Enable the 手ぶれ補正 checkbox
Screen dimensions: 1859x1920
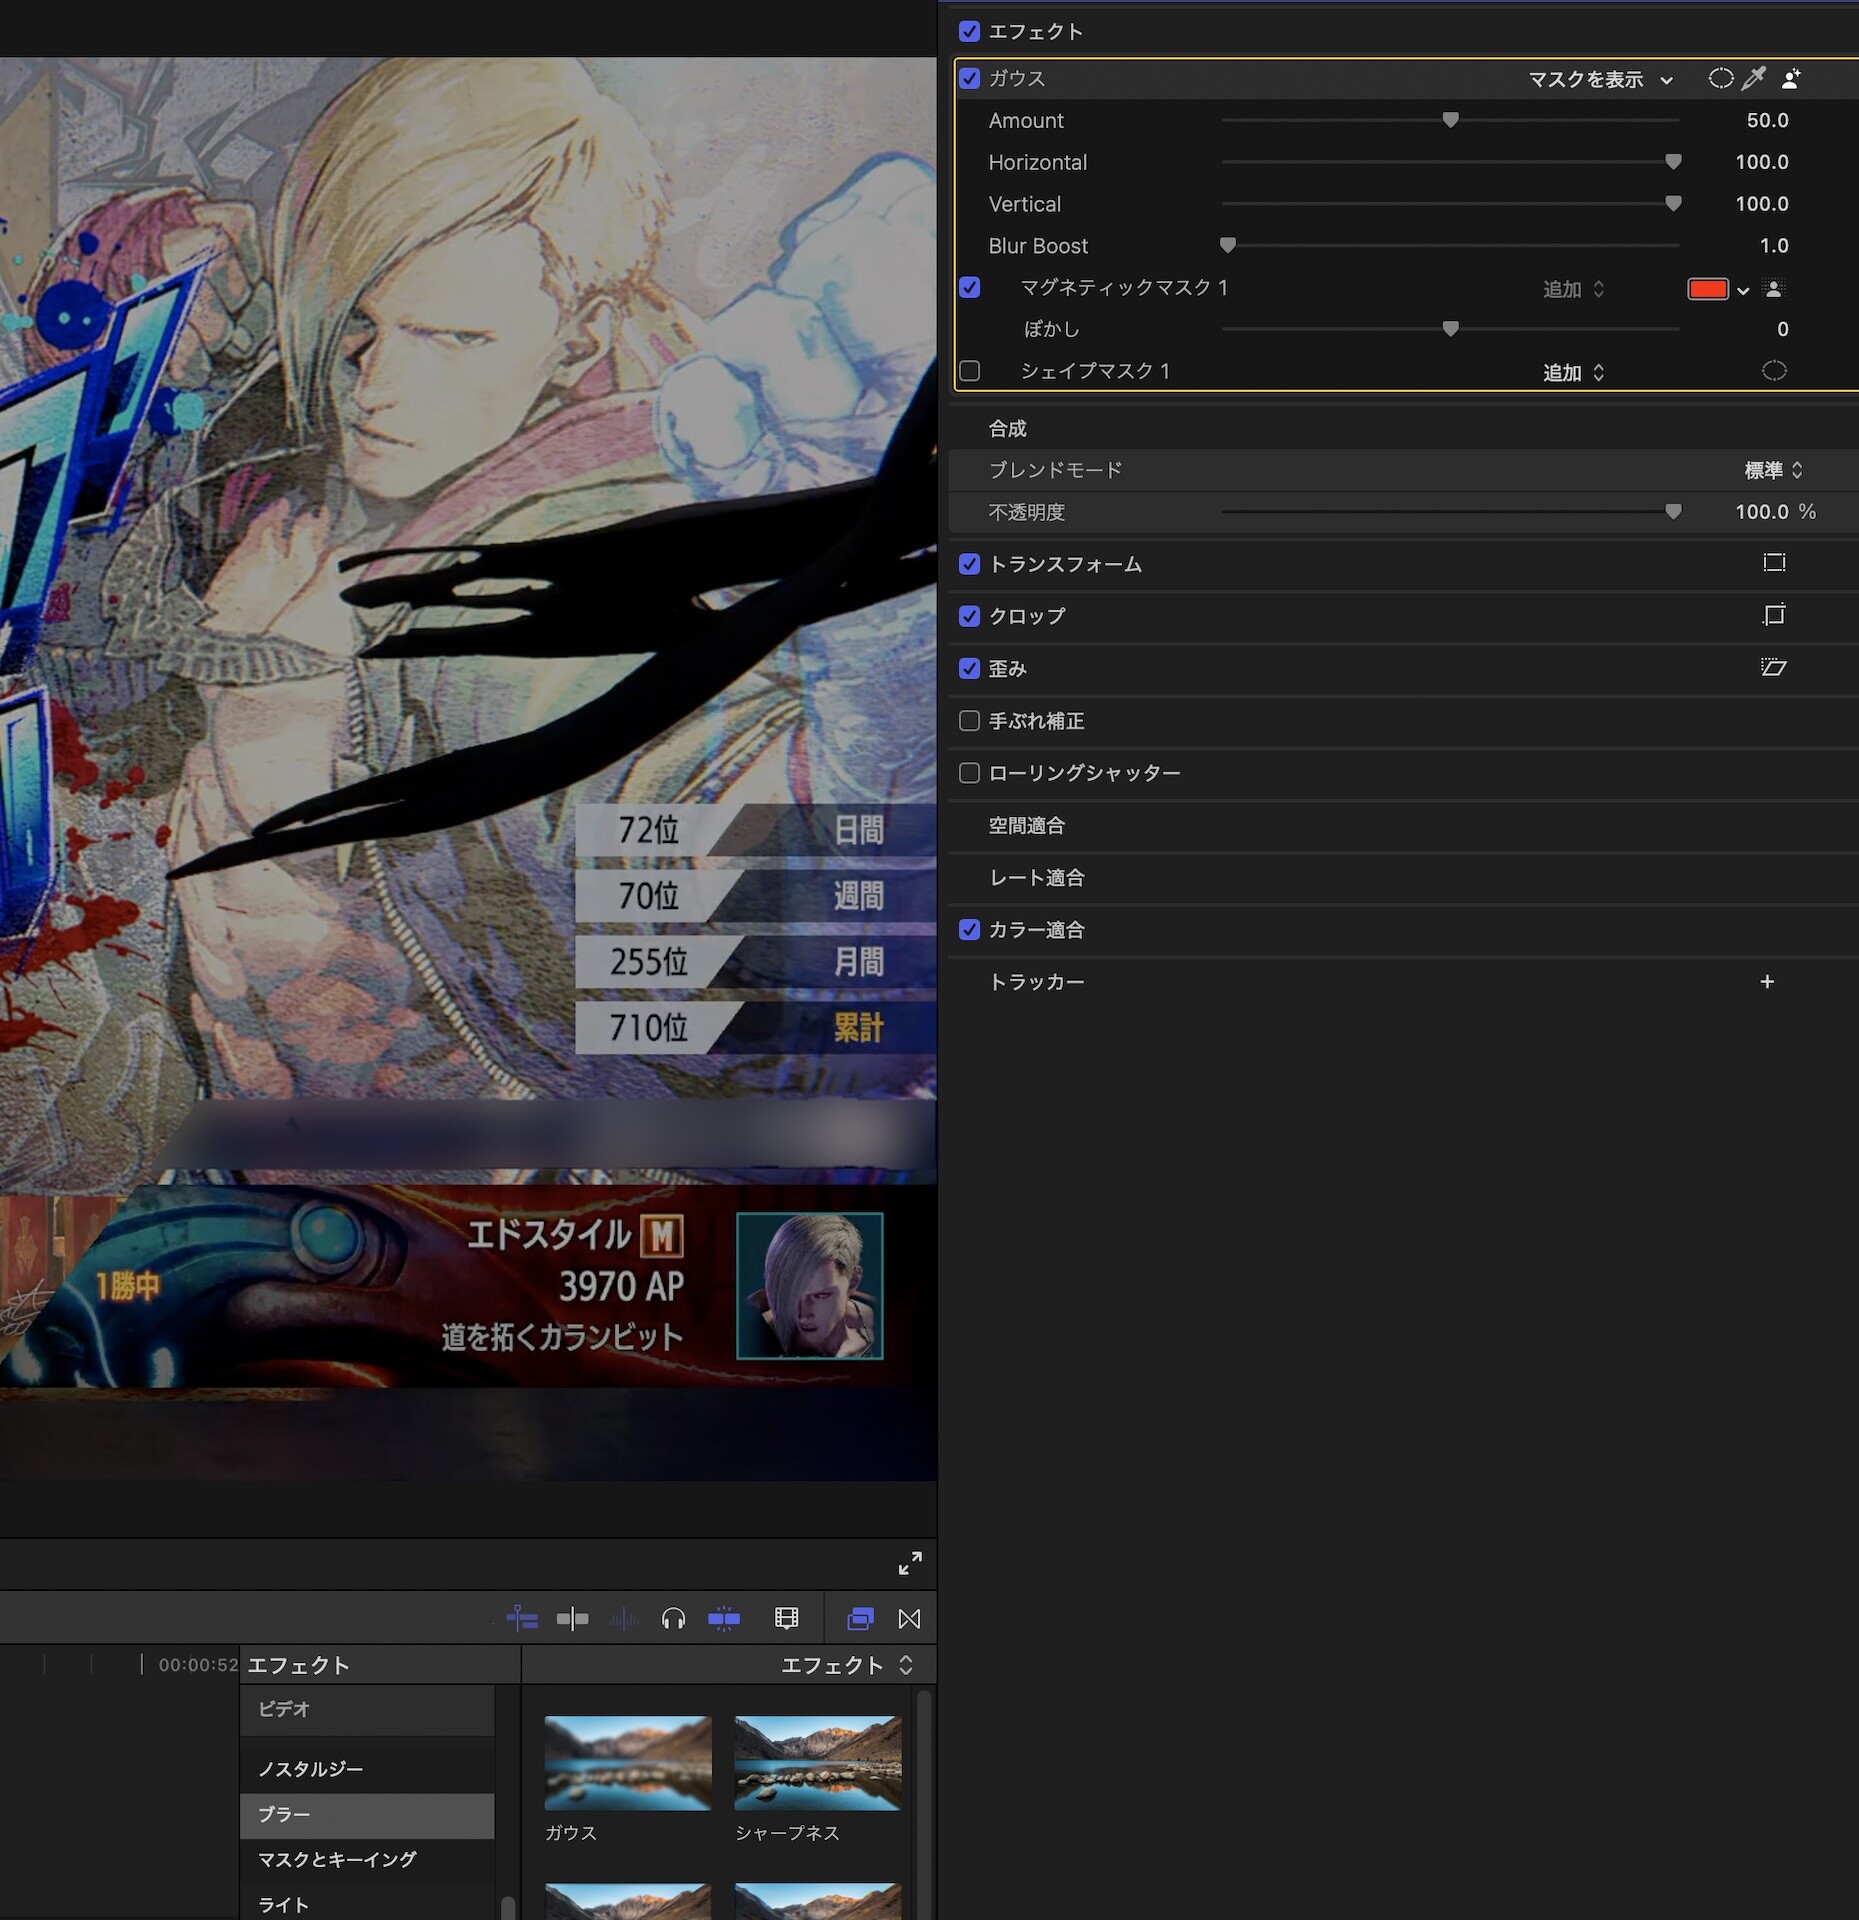coord(969,720)
